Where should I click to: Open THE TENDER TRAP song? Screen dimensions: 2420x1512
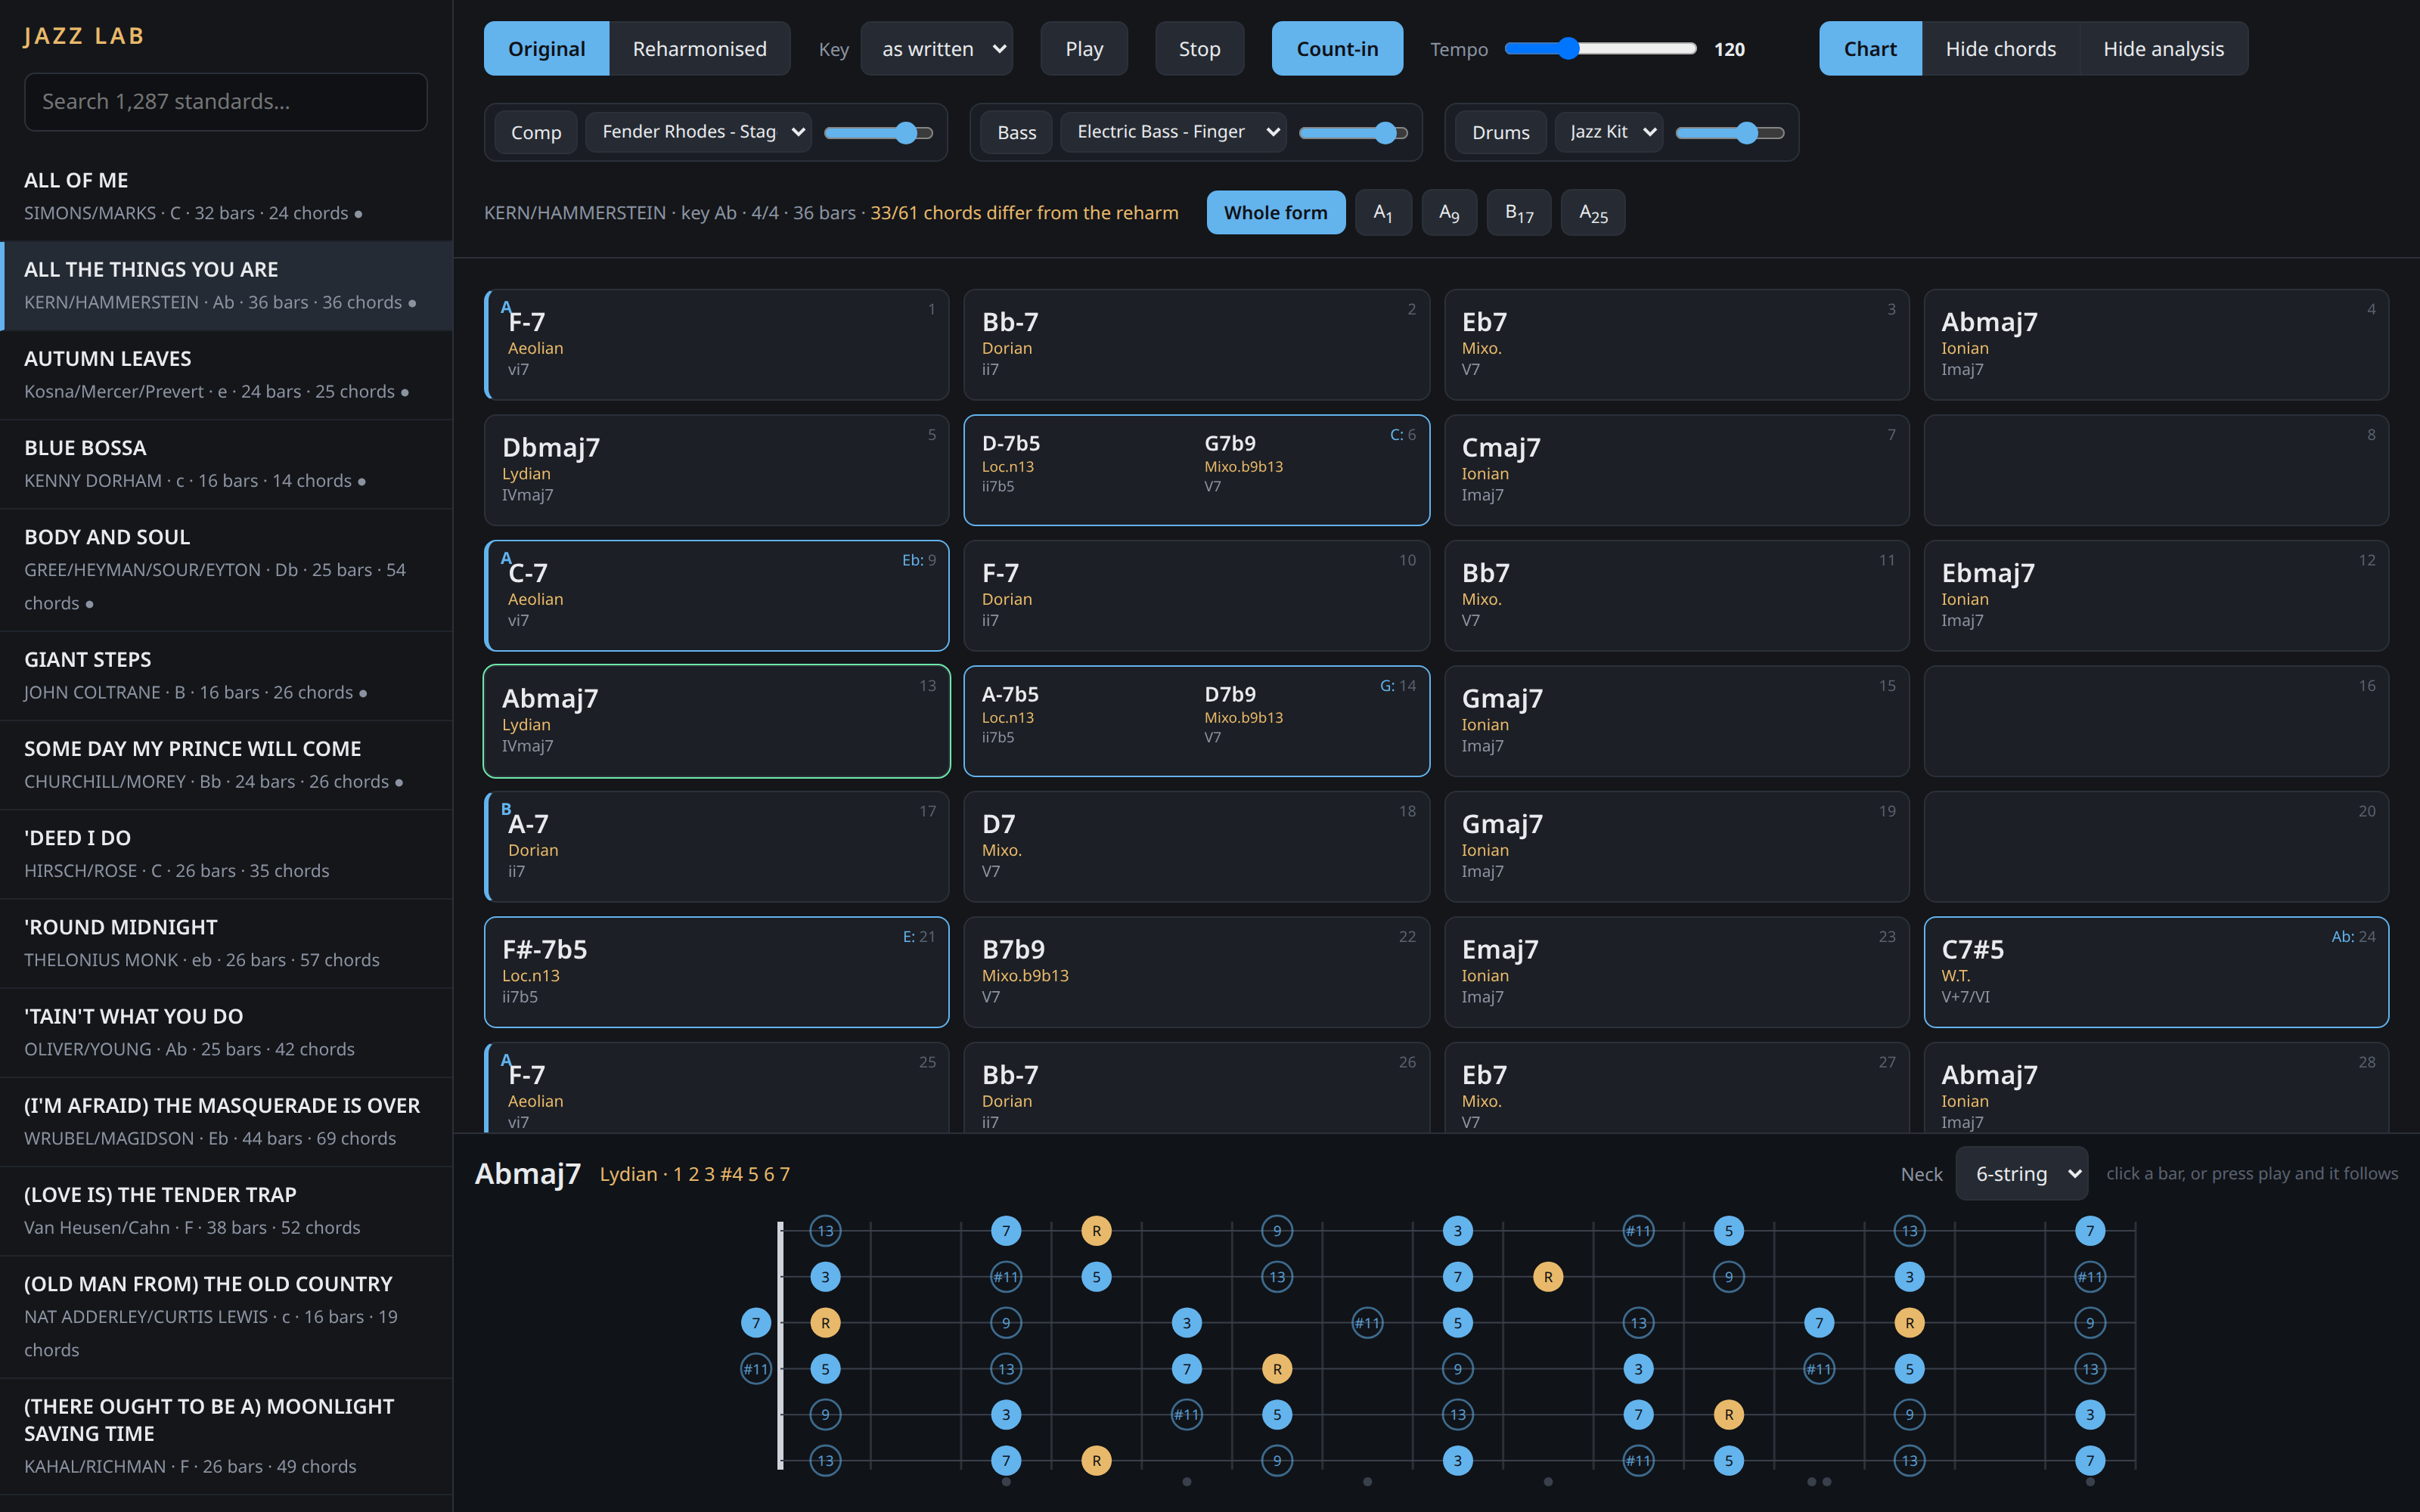click(226, 1210)
